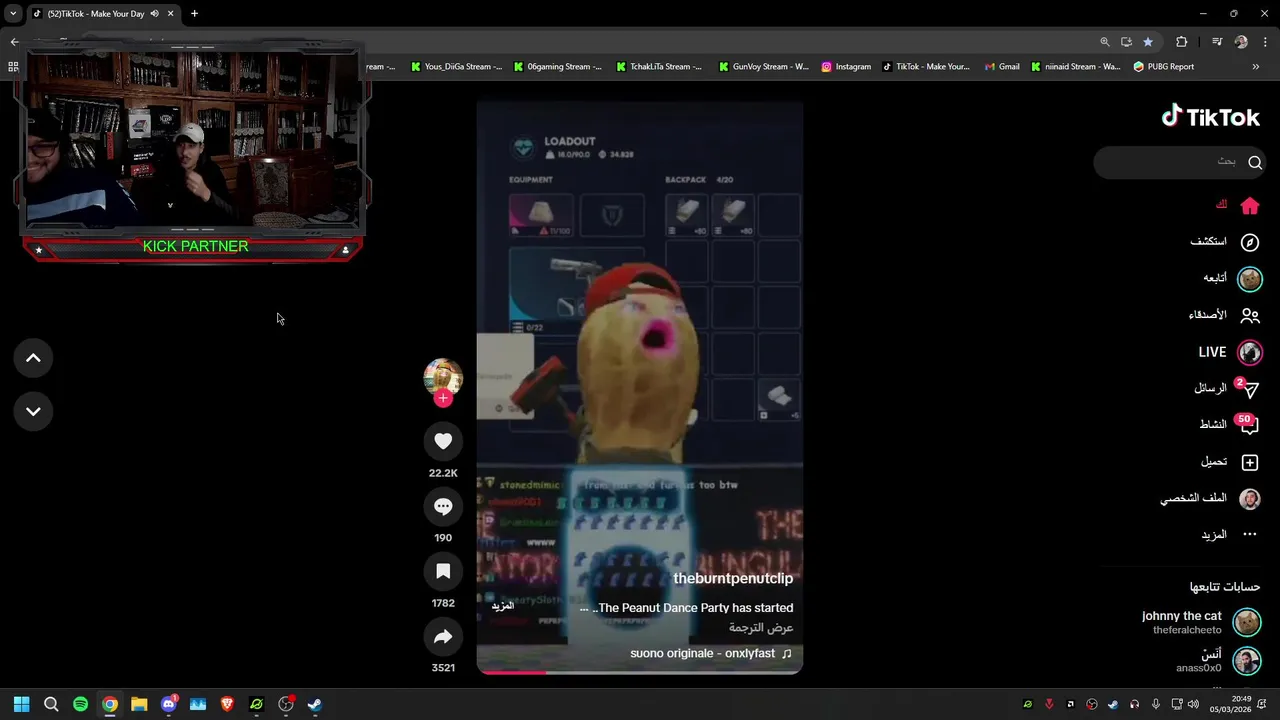Open the PUBG Report bookmark
This screenshot has height=720, width=1280.
coord(1164,67)
